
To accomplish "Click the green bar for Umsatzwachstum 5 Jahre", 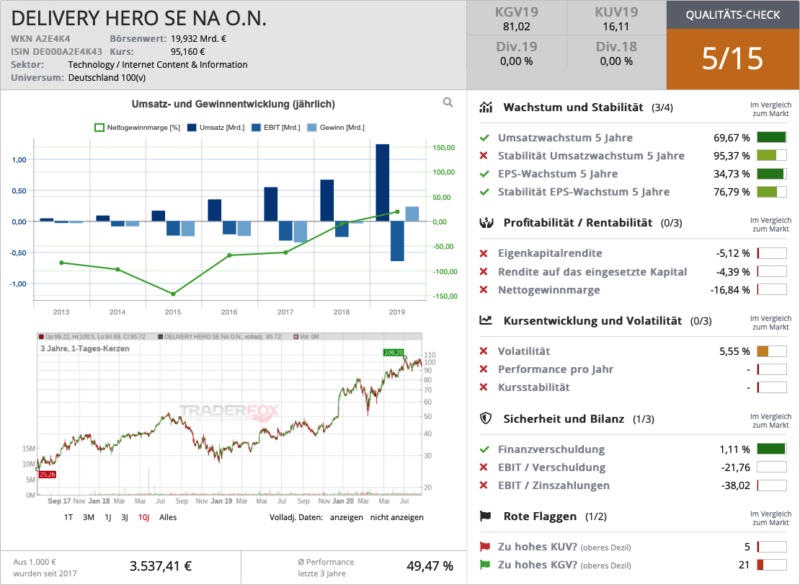I will 771,138.
